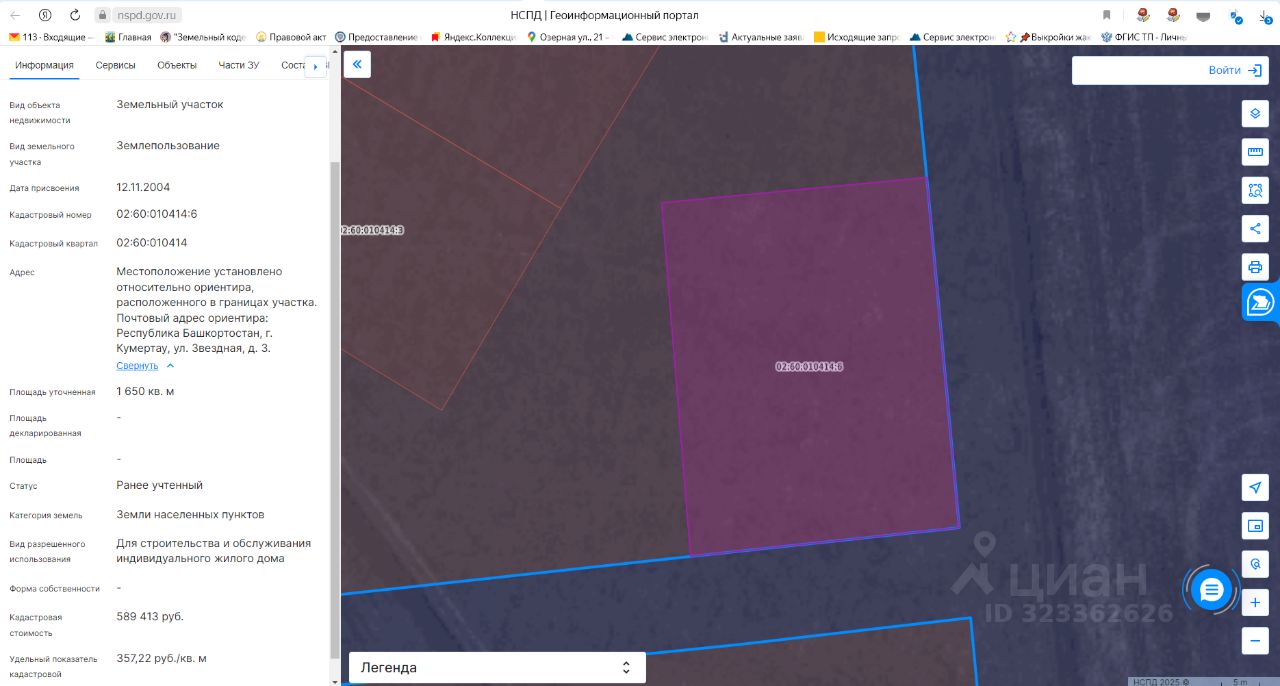Open the 'Озерная ул., 21' maps bookmark
This screenshot has height=686, width=1280.
point(568,37)
